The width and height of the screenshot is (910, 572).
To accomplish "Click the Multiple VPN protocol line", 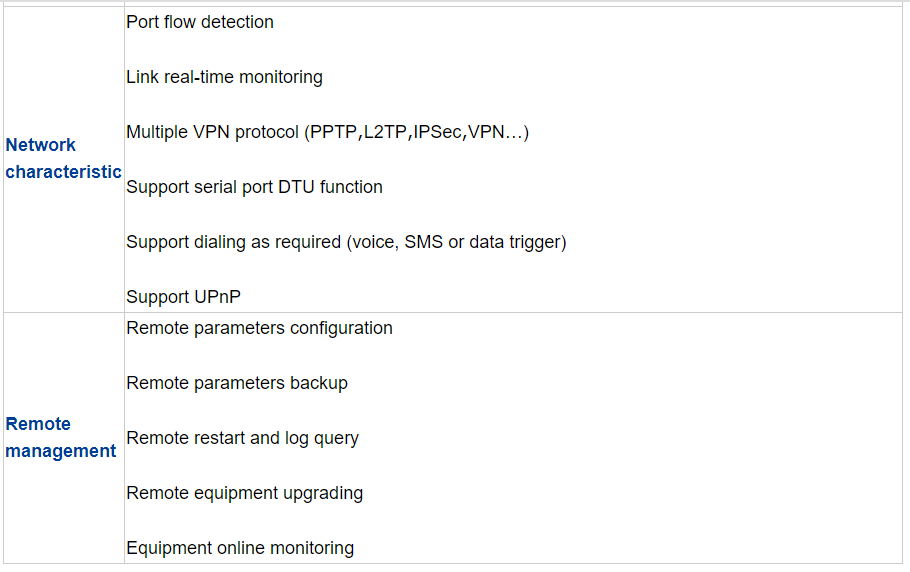I will pos(327,132).
